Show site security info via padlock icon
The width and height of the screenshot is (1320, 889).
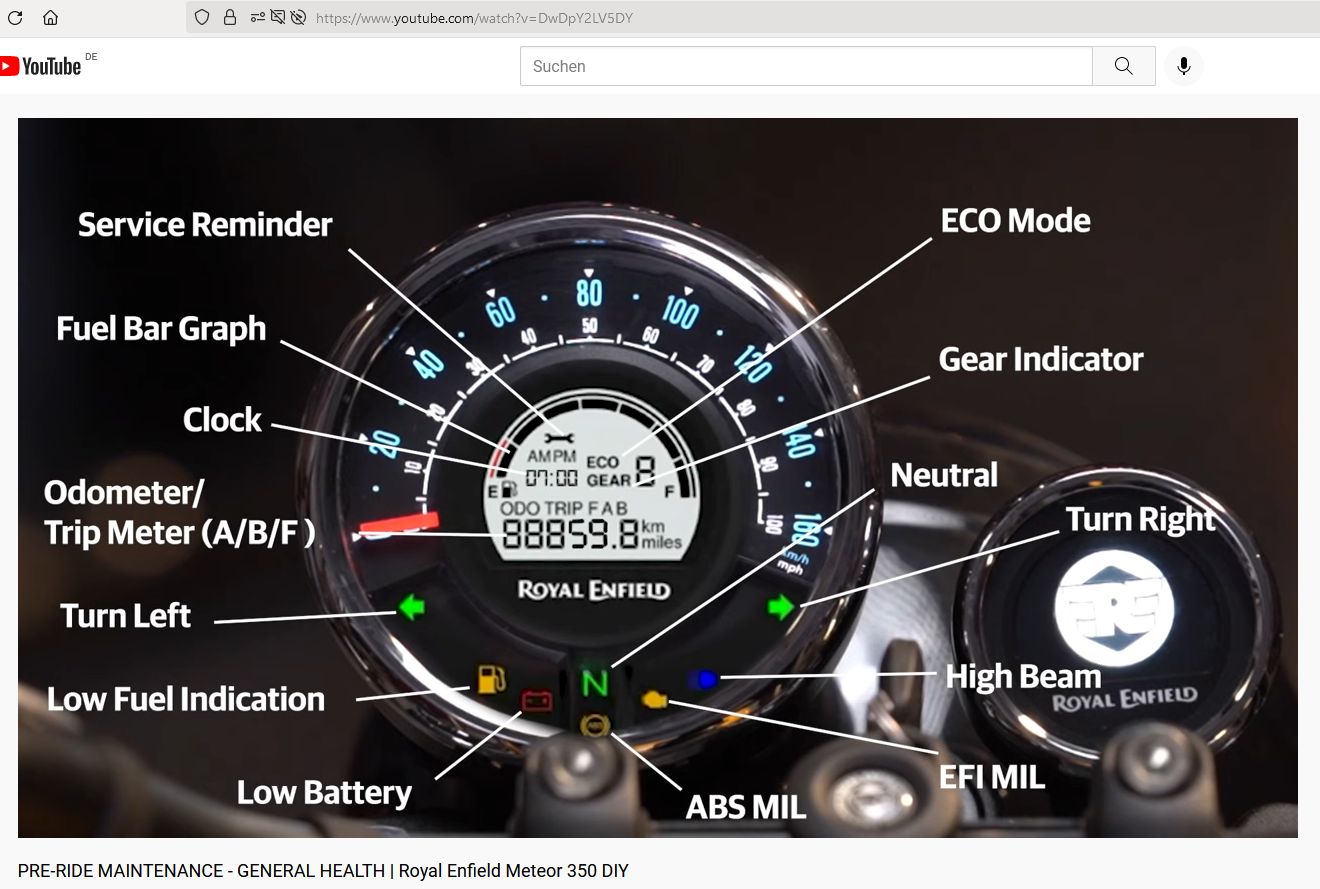coord(230,17)
